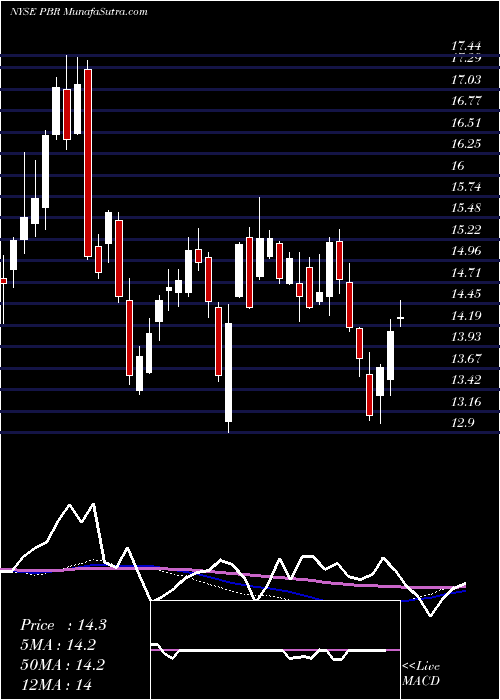Click the 16.25 price axis label
Screen dimensions: 500x700
tap(466, 144)
